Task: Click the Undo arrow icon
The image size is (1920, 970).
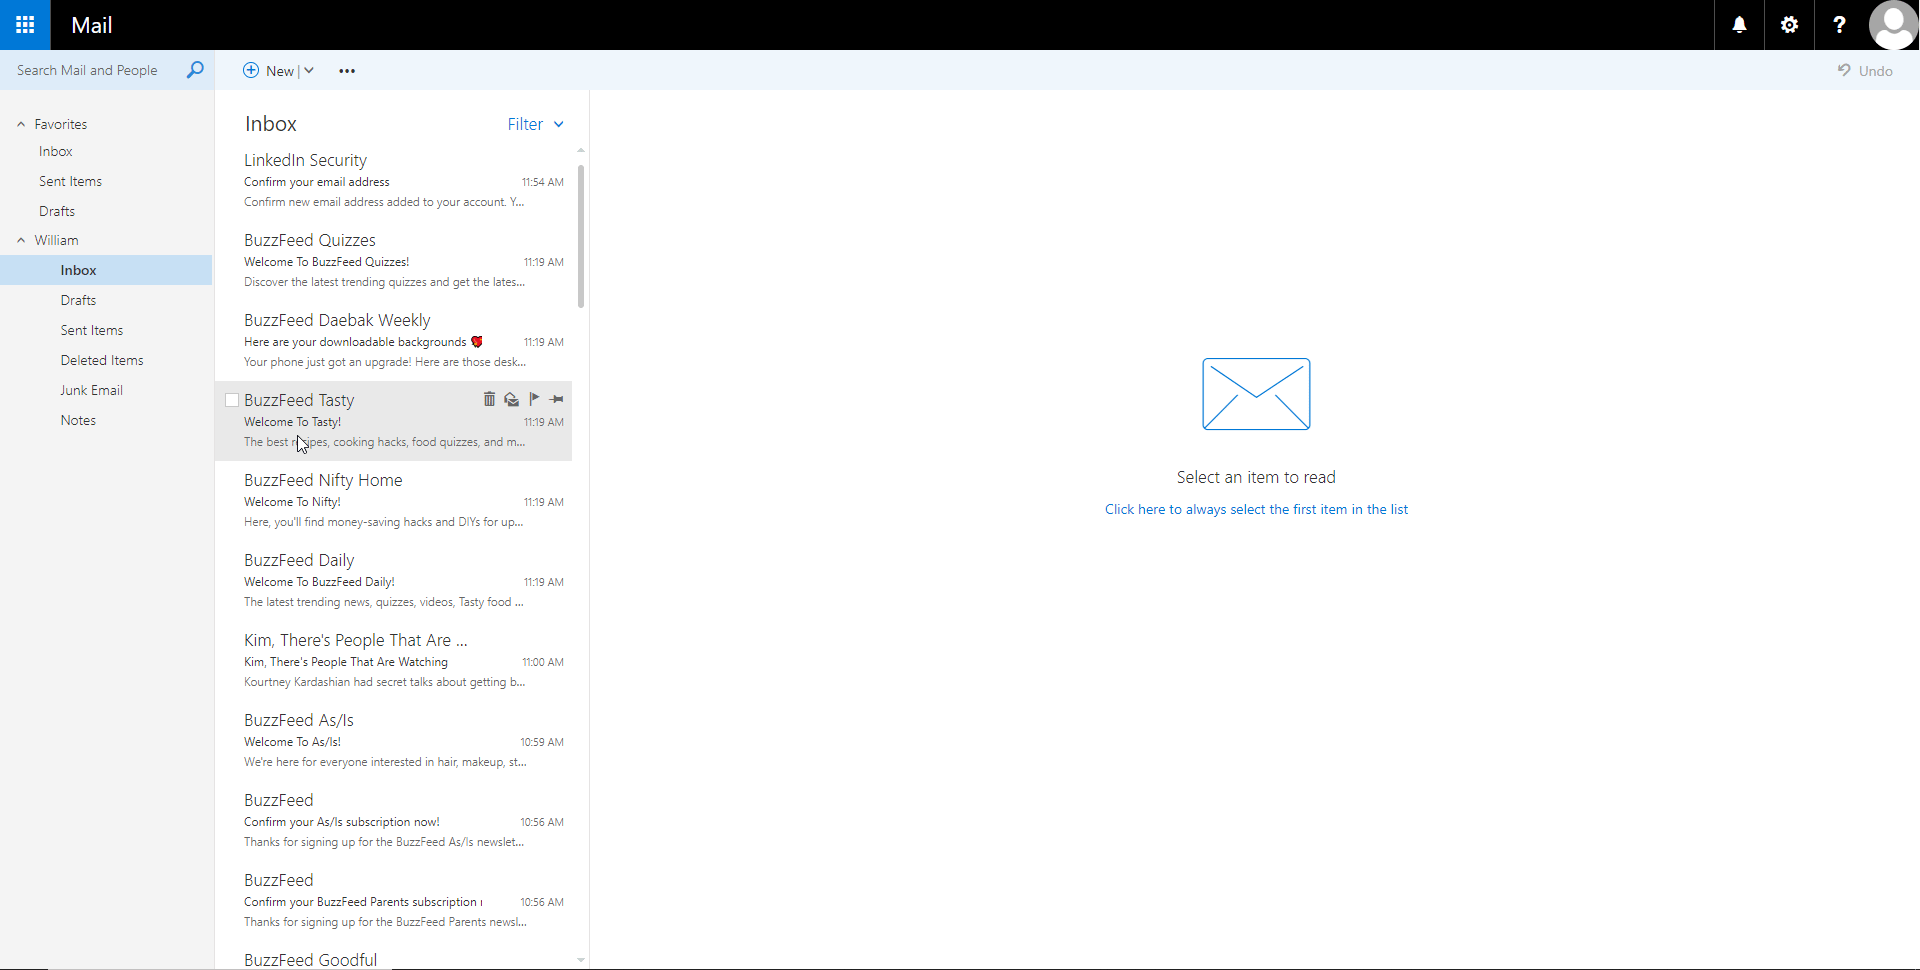Action: pos(1844,70)
